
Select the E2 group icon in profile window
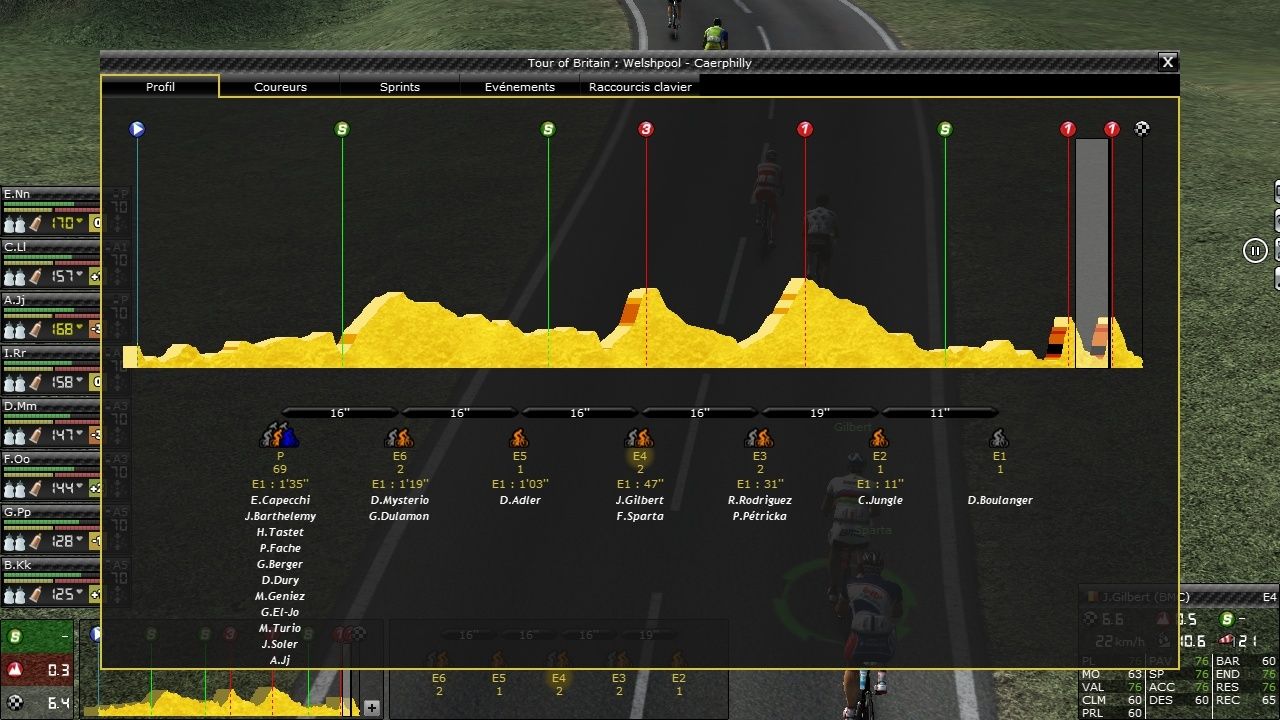880,437
